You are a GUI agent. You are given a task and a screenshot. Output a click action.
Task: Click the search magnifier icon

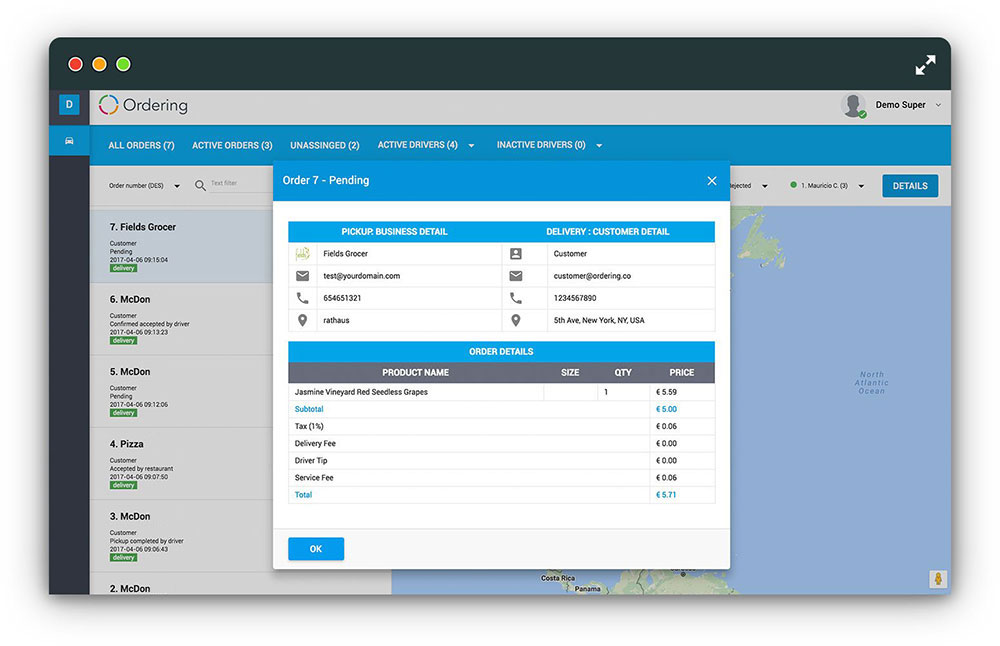[x=200, y=186]
